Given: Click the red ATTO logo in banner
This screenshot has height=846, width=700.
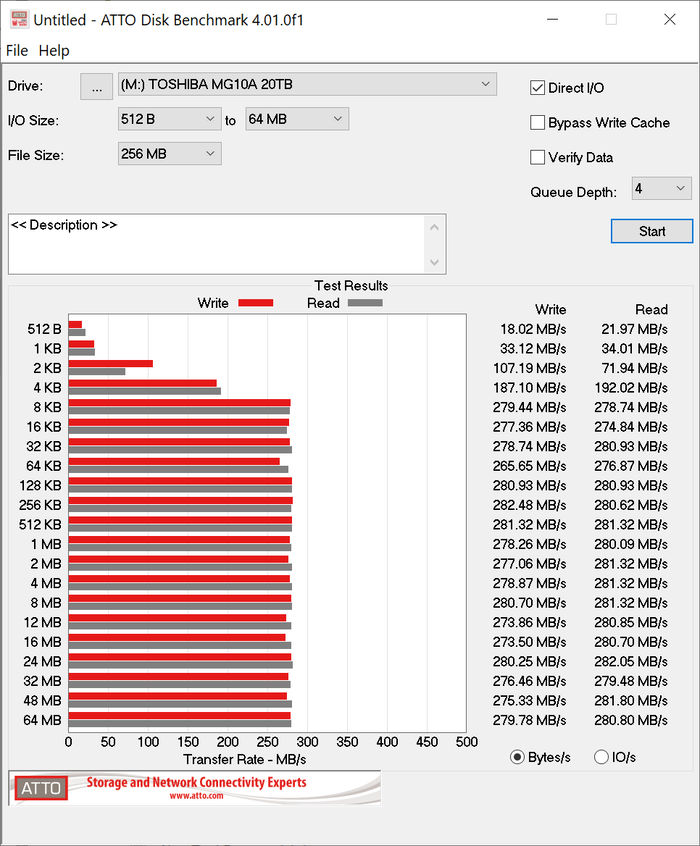Looking at the screenshot, I should (x=41, y=788).
